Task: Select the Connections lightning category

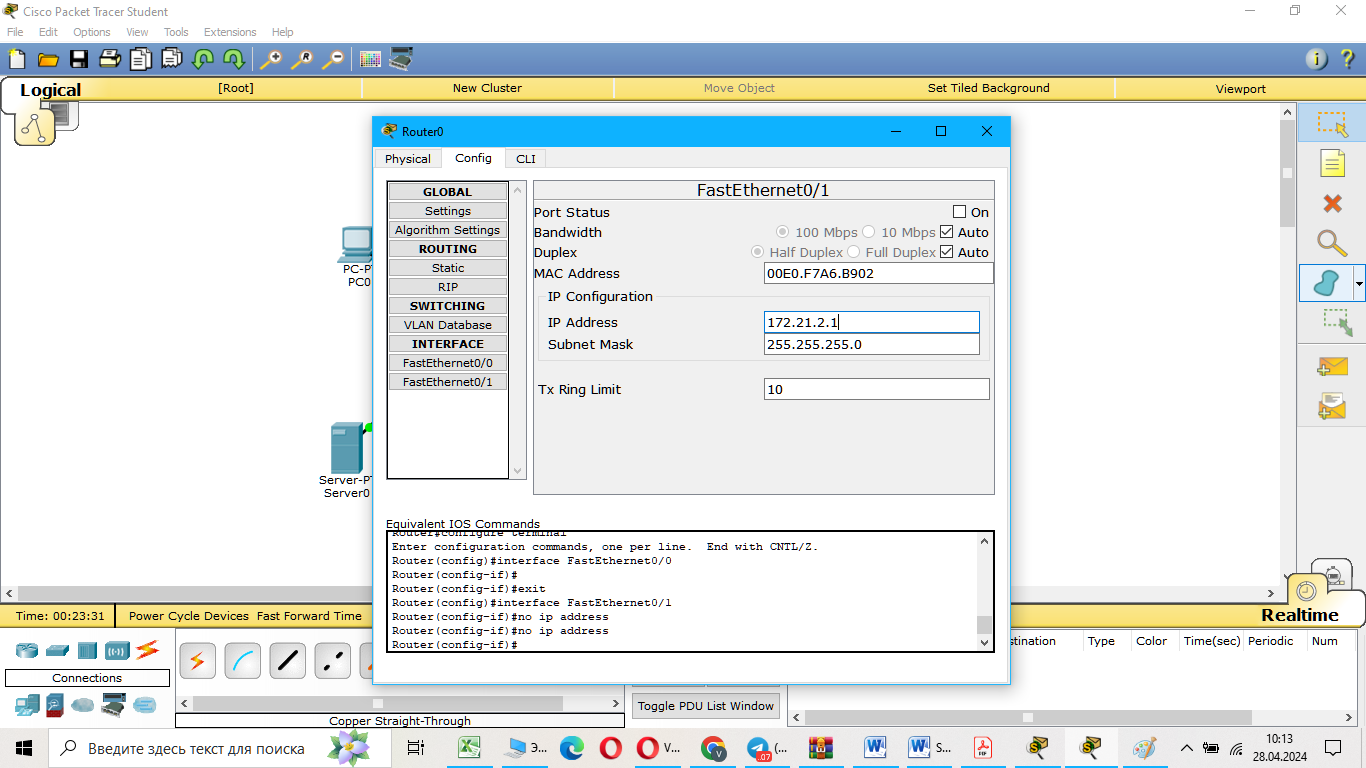Action: [148, 650]
